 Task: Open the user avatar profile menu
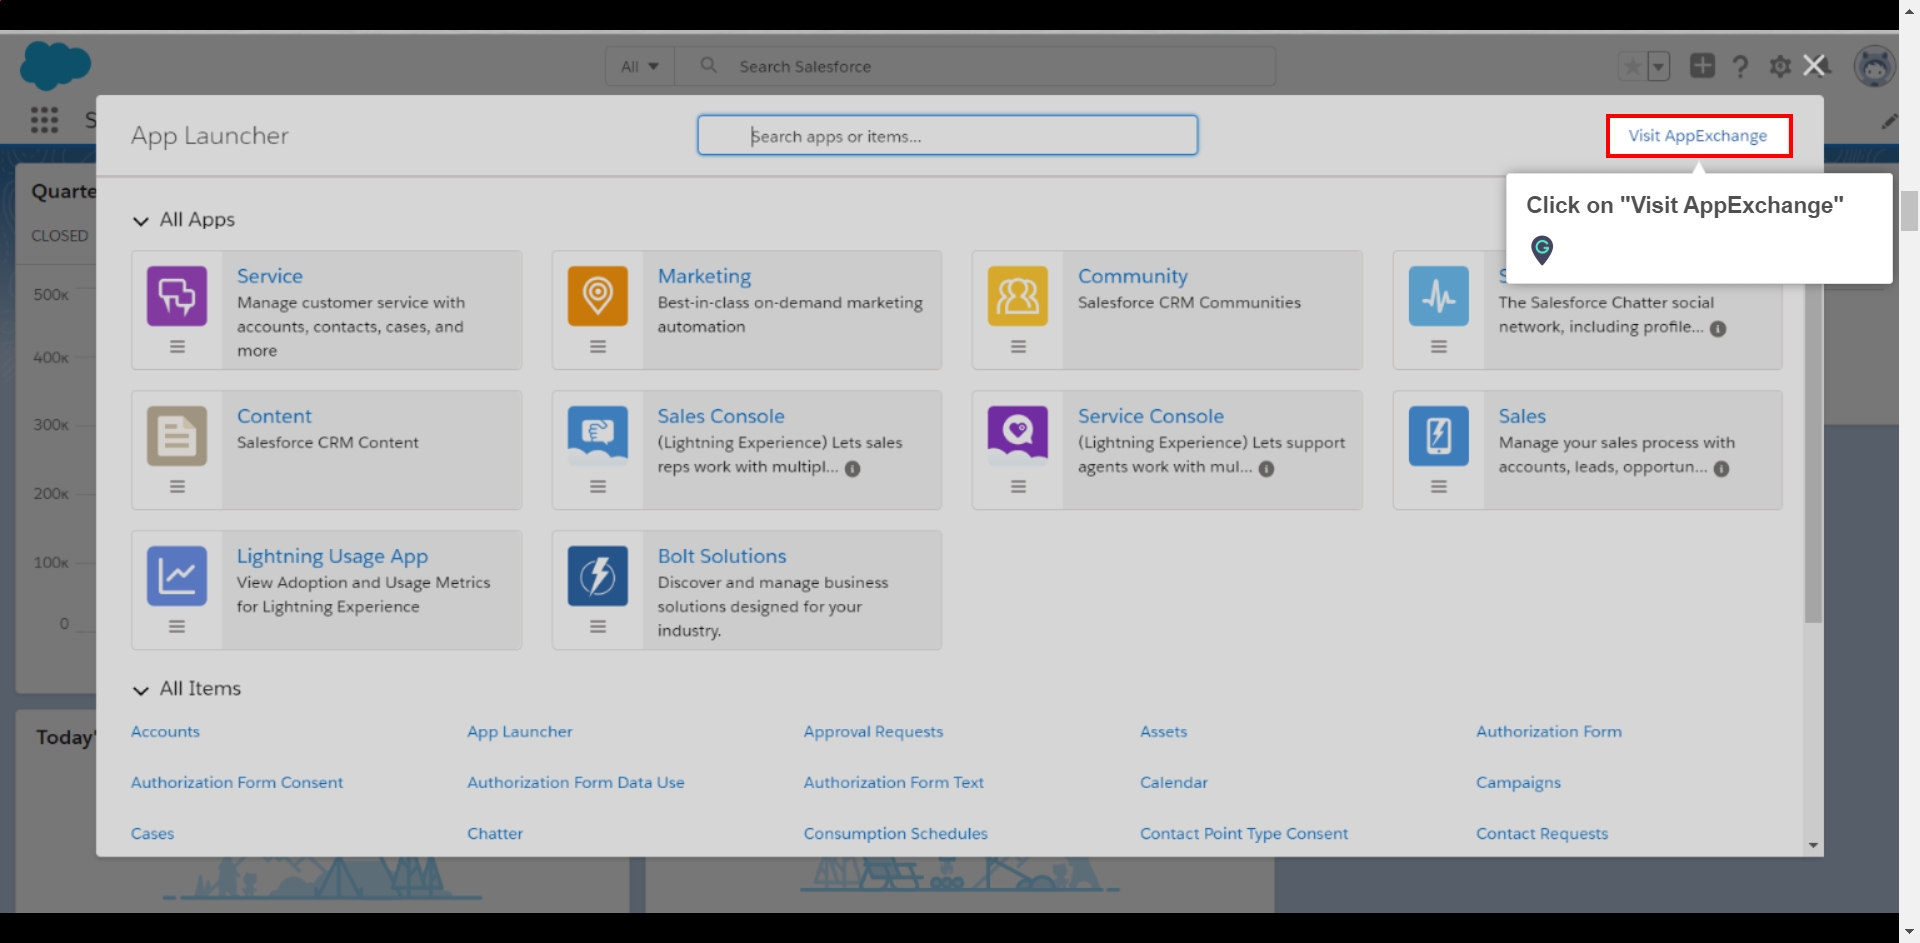pyautogui.click(x=1875, y=67)
